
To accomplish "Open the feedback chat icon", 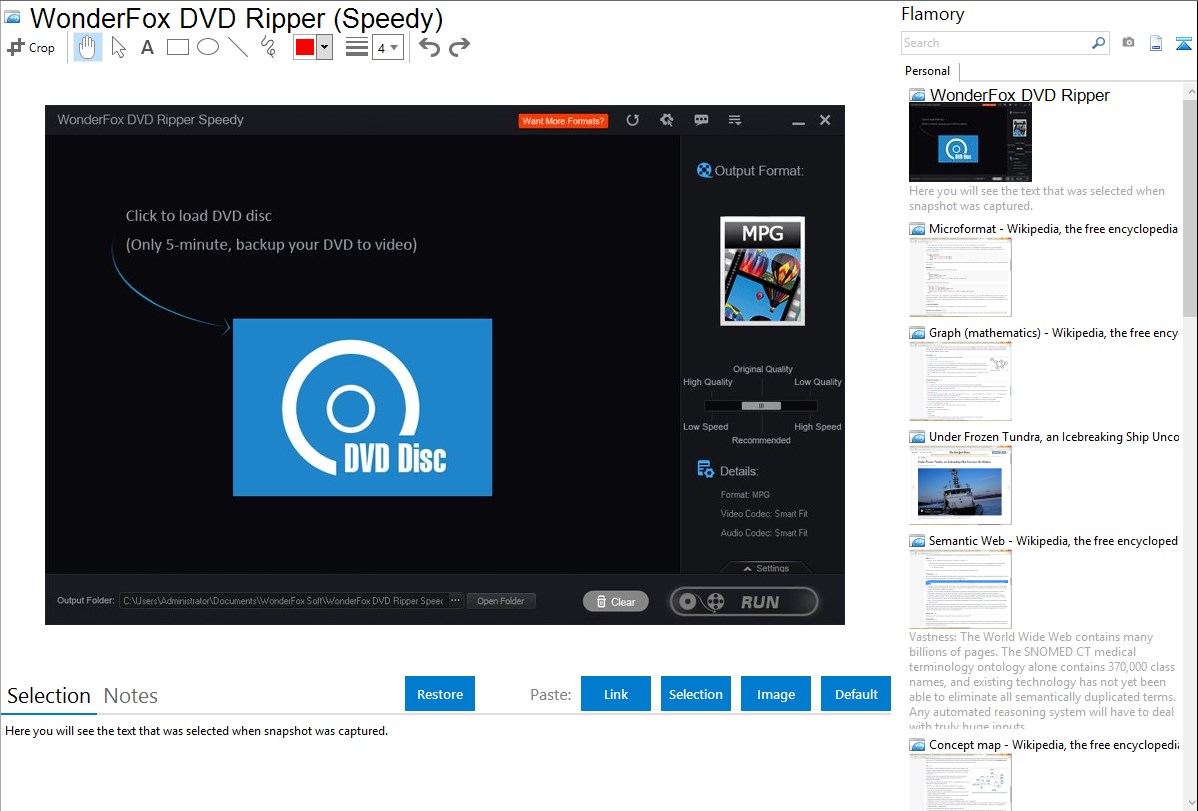I will [701, 120].
